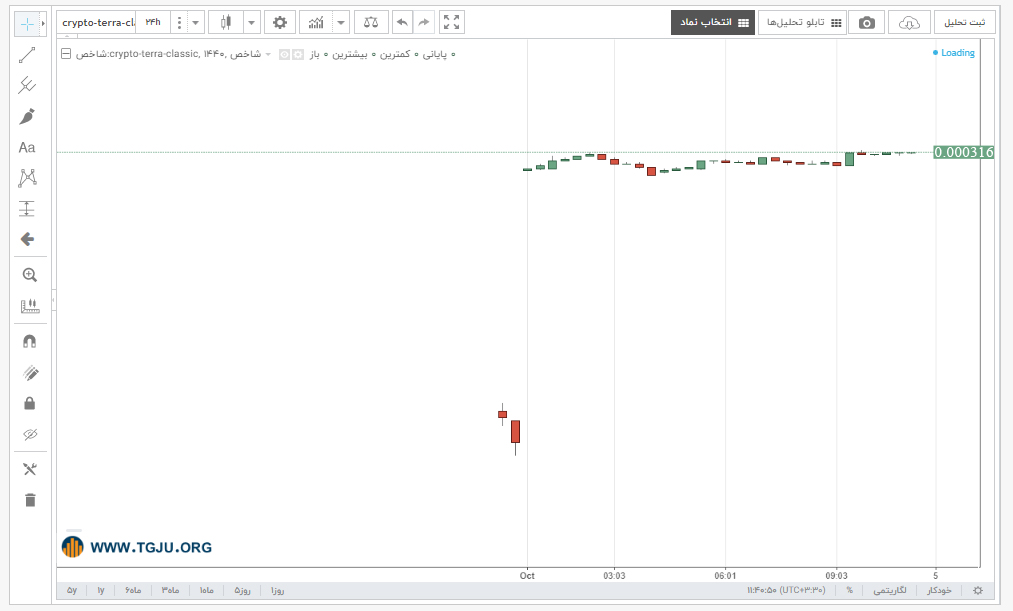Viewport: 1013px width, 611px height.
Task: Collapse the chart legend with minus box
Action: (x=66, y=54)
